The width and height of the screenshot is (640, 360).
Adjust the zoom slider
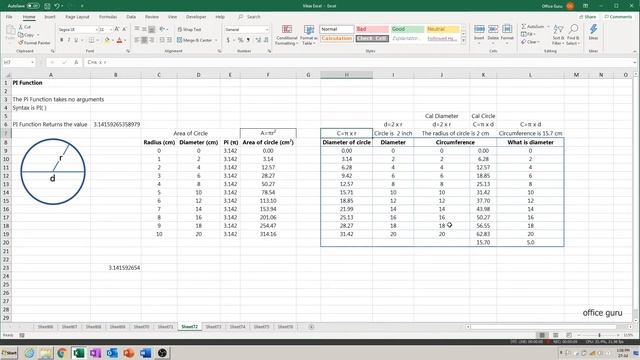pyautogui.click(x=599, y=335)
